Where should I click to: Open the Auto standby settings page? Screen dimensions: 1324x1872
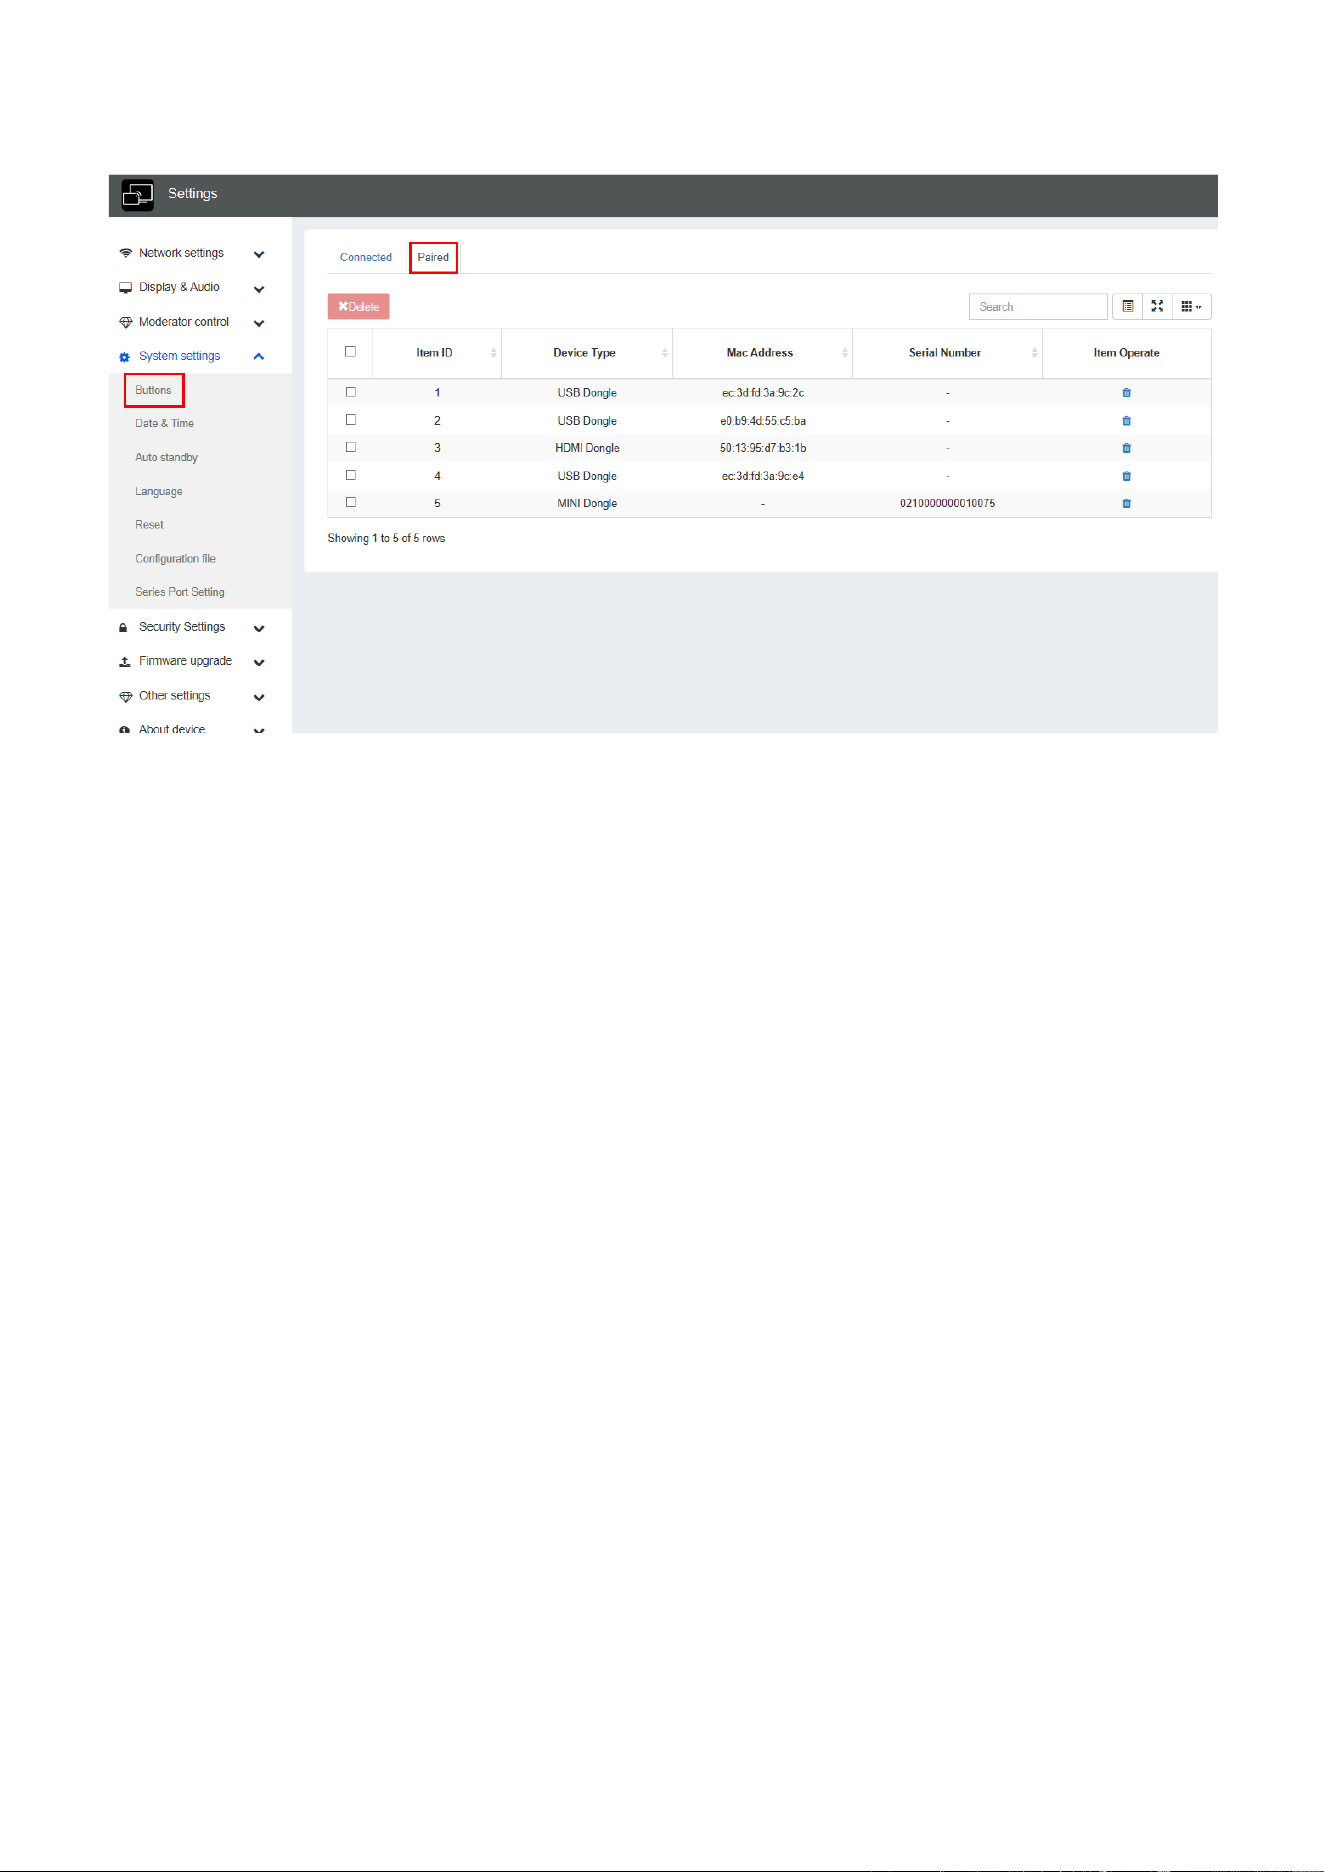[x=167, y=458]
